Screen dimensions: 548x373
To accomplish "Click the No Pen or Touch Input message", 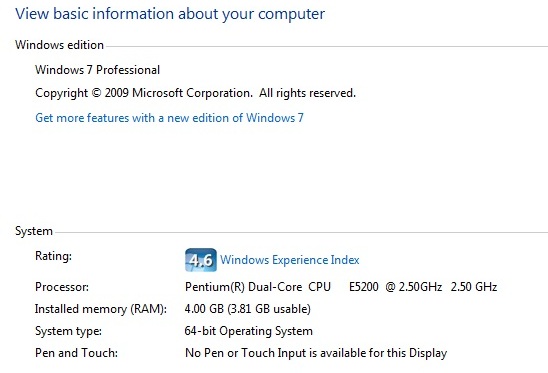I will tap(316, 353).
